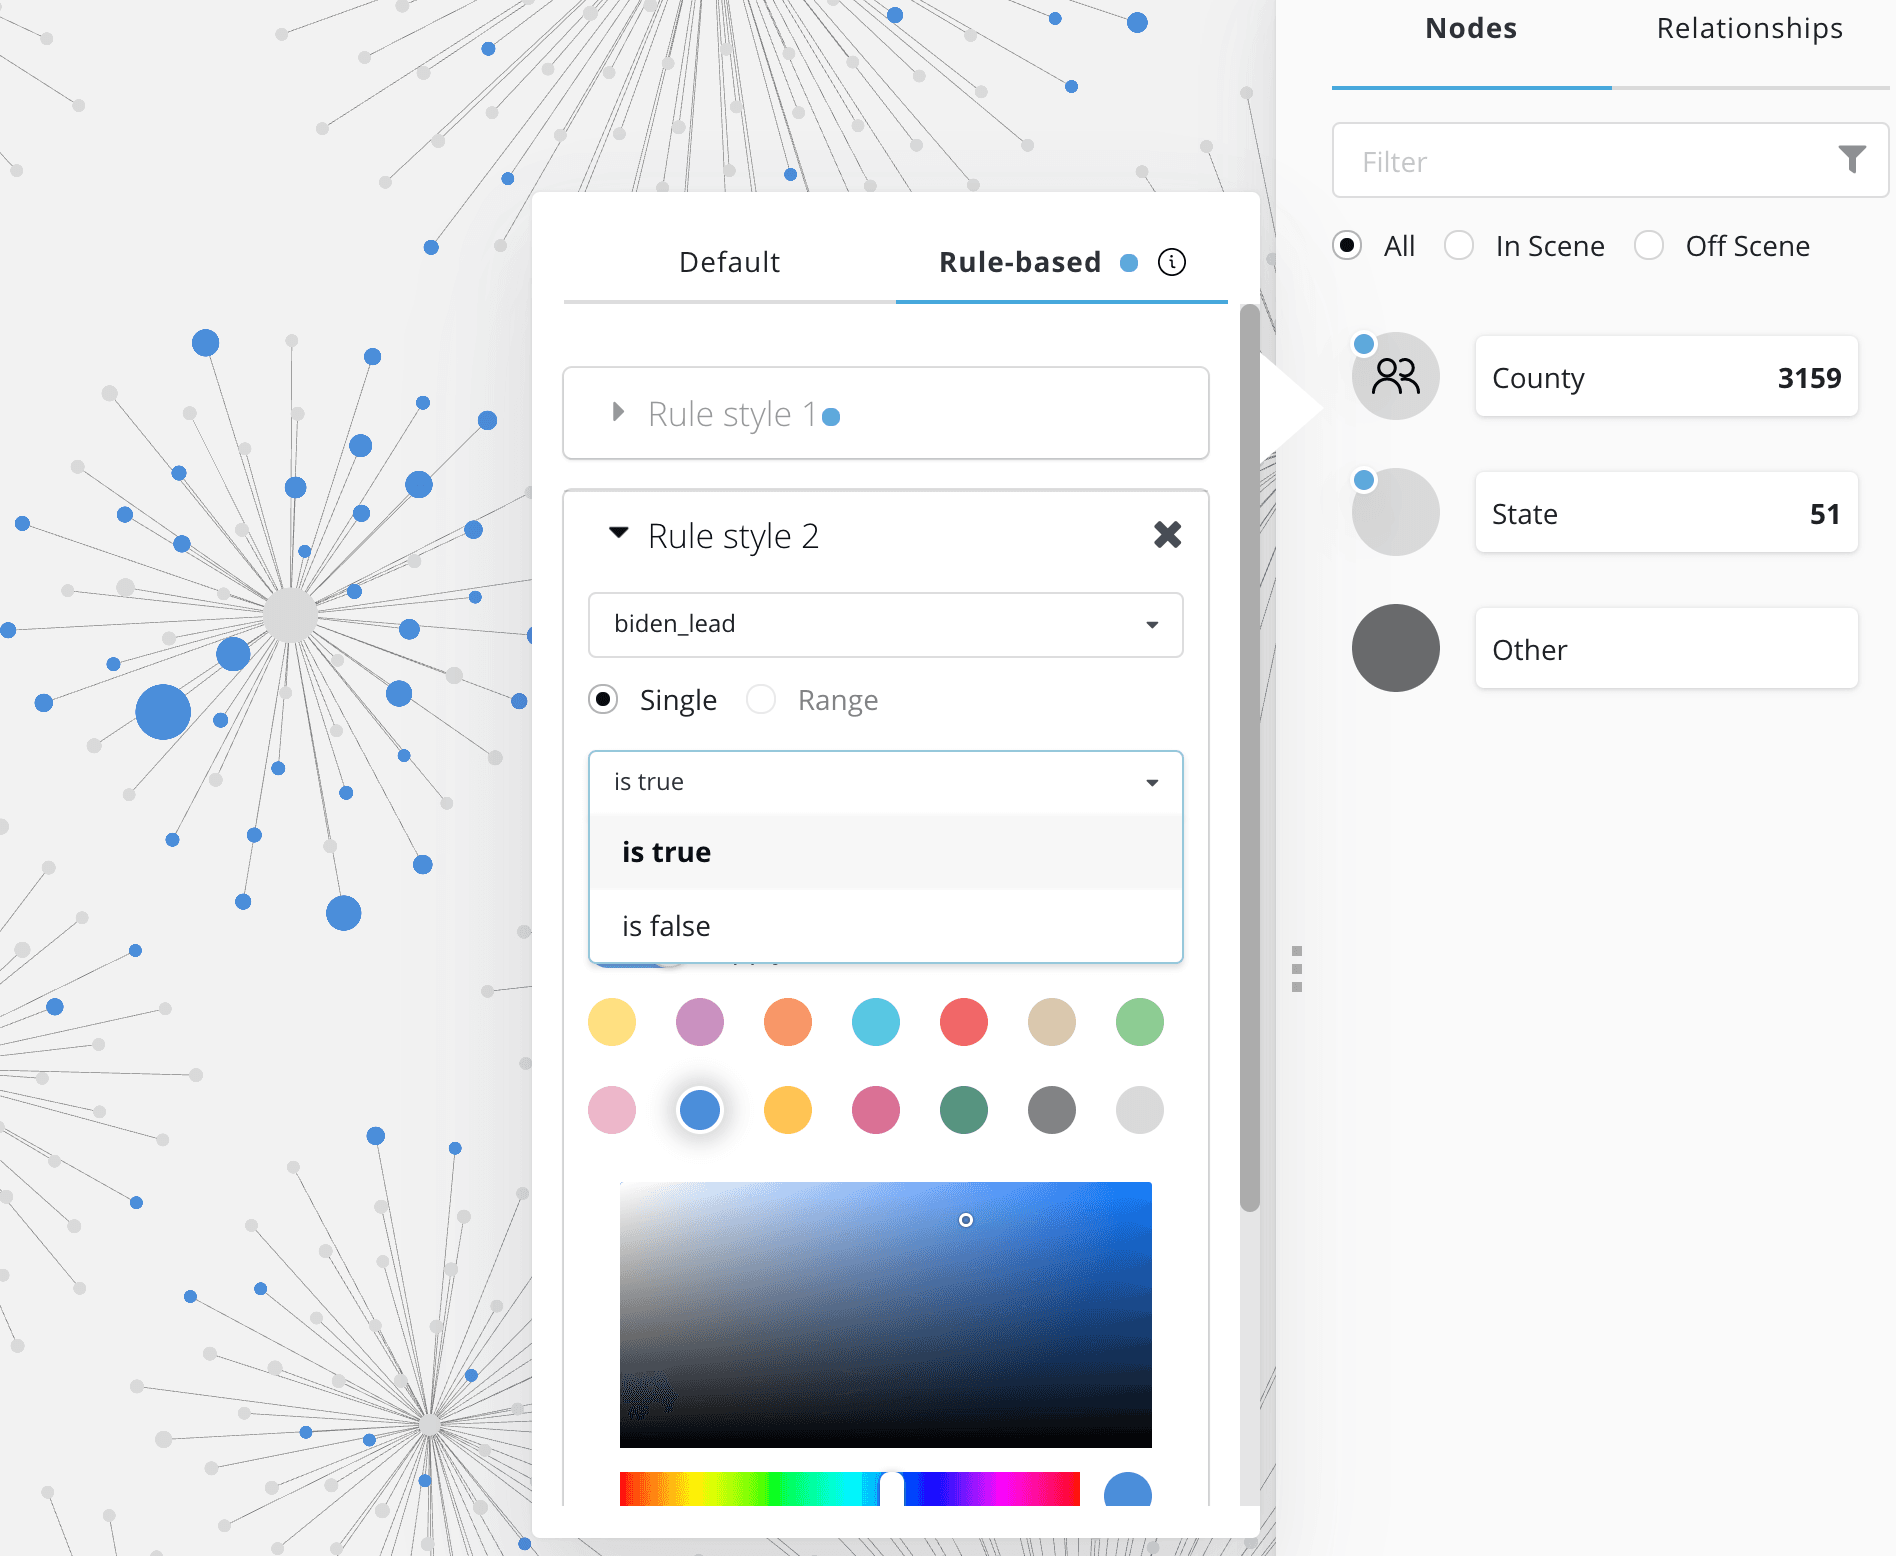This screenshot has width=1896, height=1556.
Task: Switch to the Default style tab
Action: coord(729,262)
